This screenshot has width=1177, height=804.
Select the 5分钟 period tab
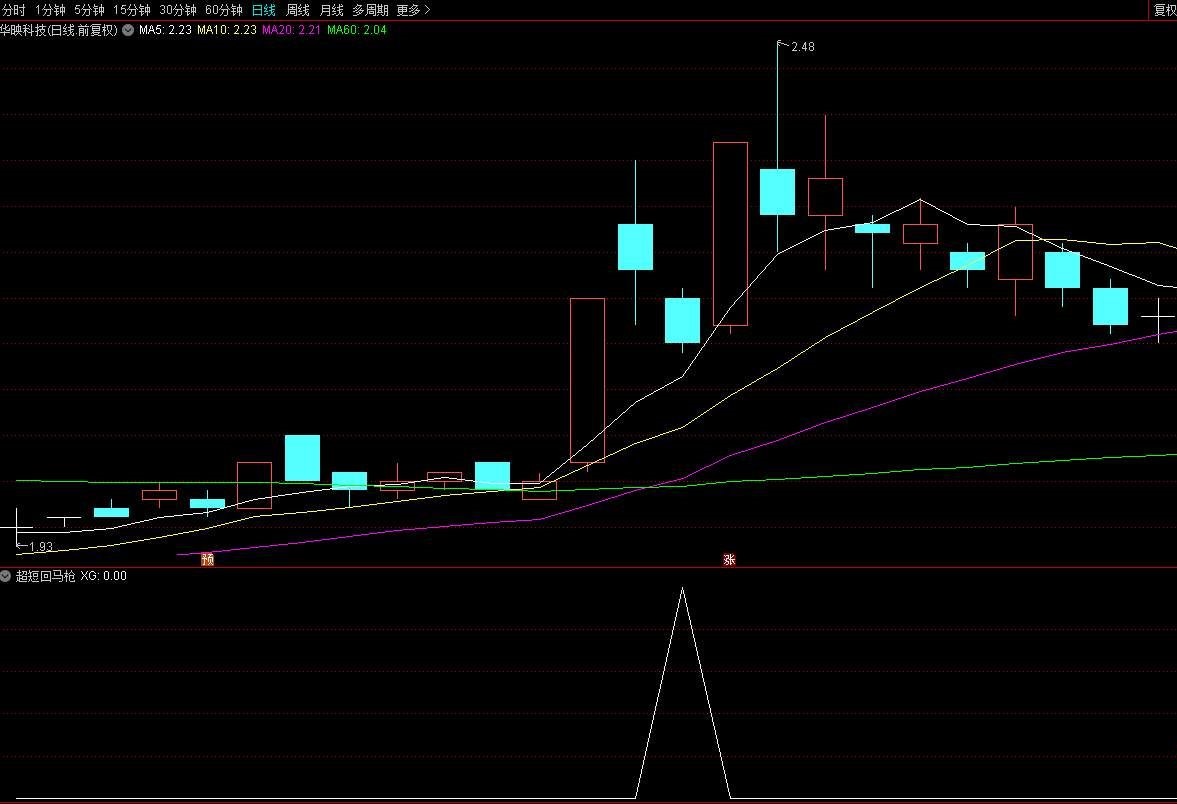coord(89,11)
